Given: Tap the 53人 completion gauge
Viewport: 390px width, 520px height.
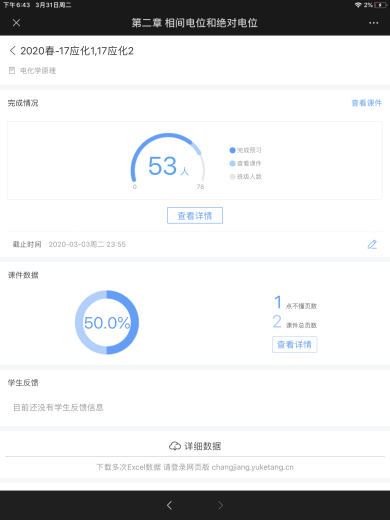Looking at the screenshot, I should click(x=168, y=161).
